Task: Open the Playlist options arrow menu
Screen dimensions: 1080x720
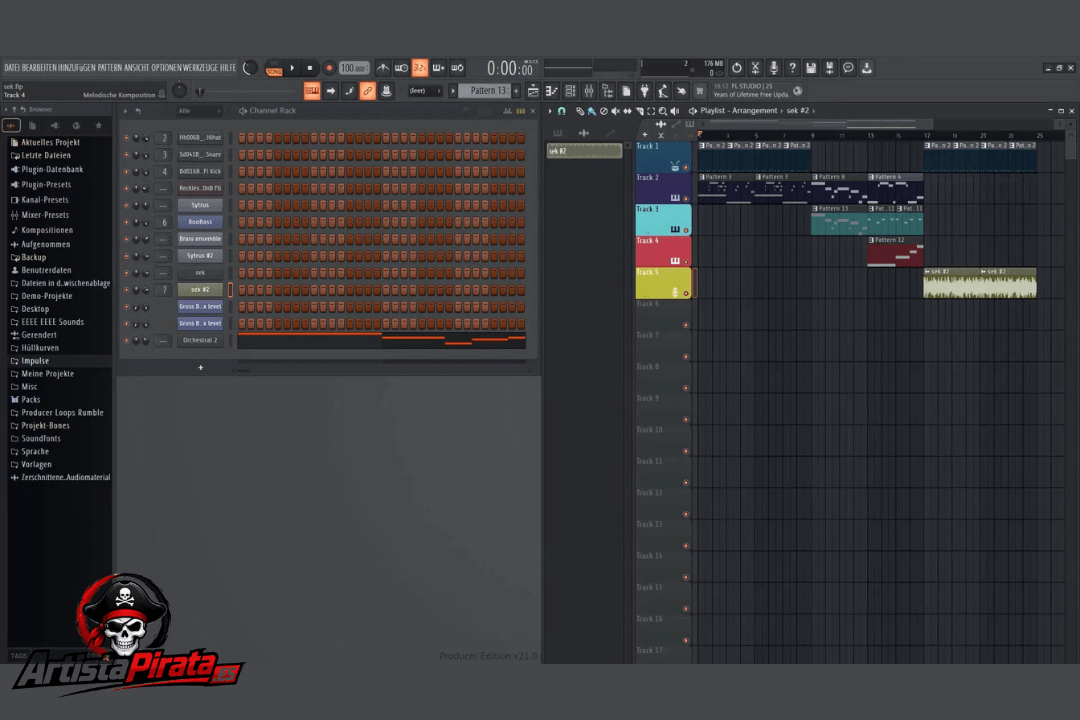Action: pyautogui.click(x=550, y=111)
